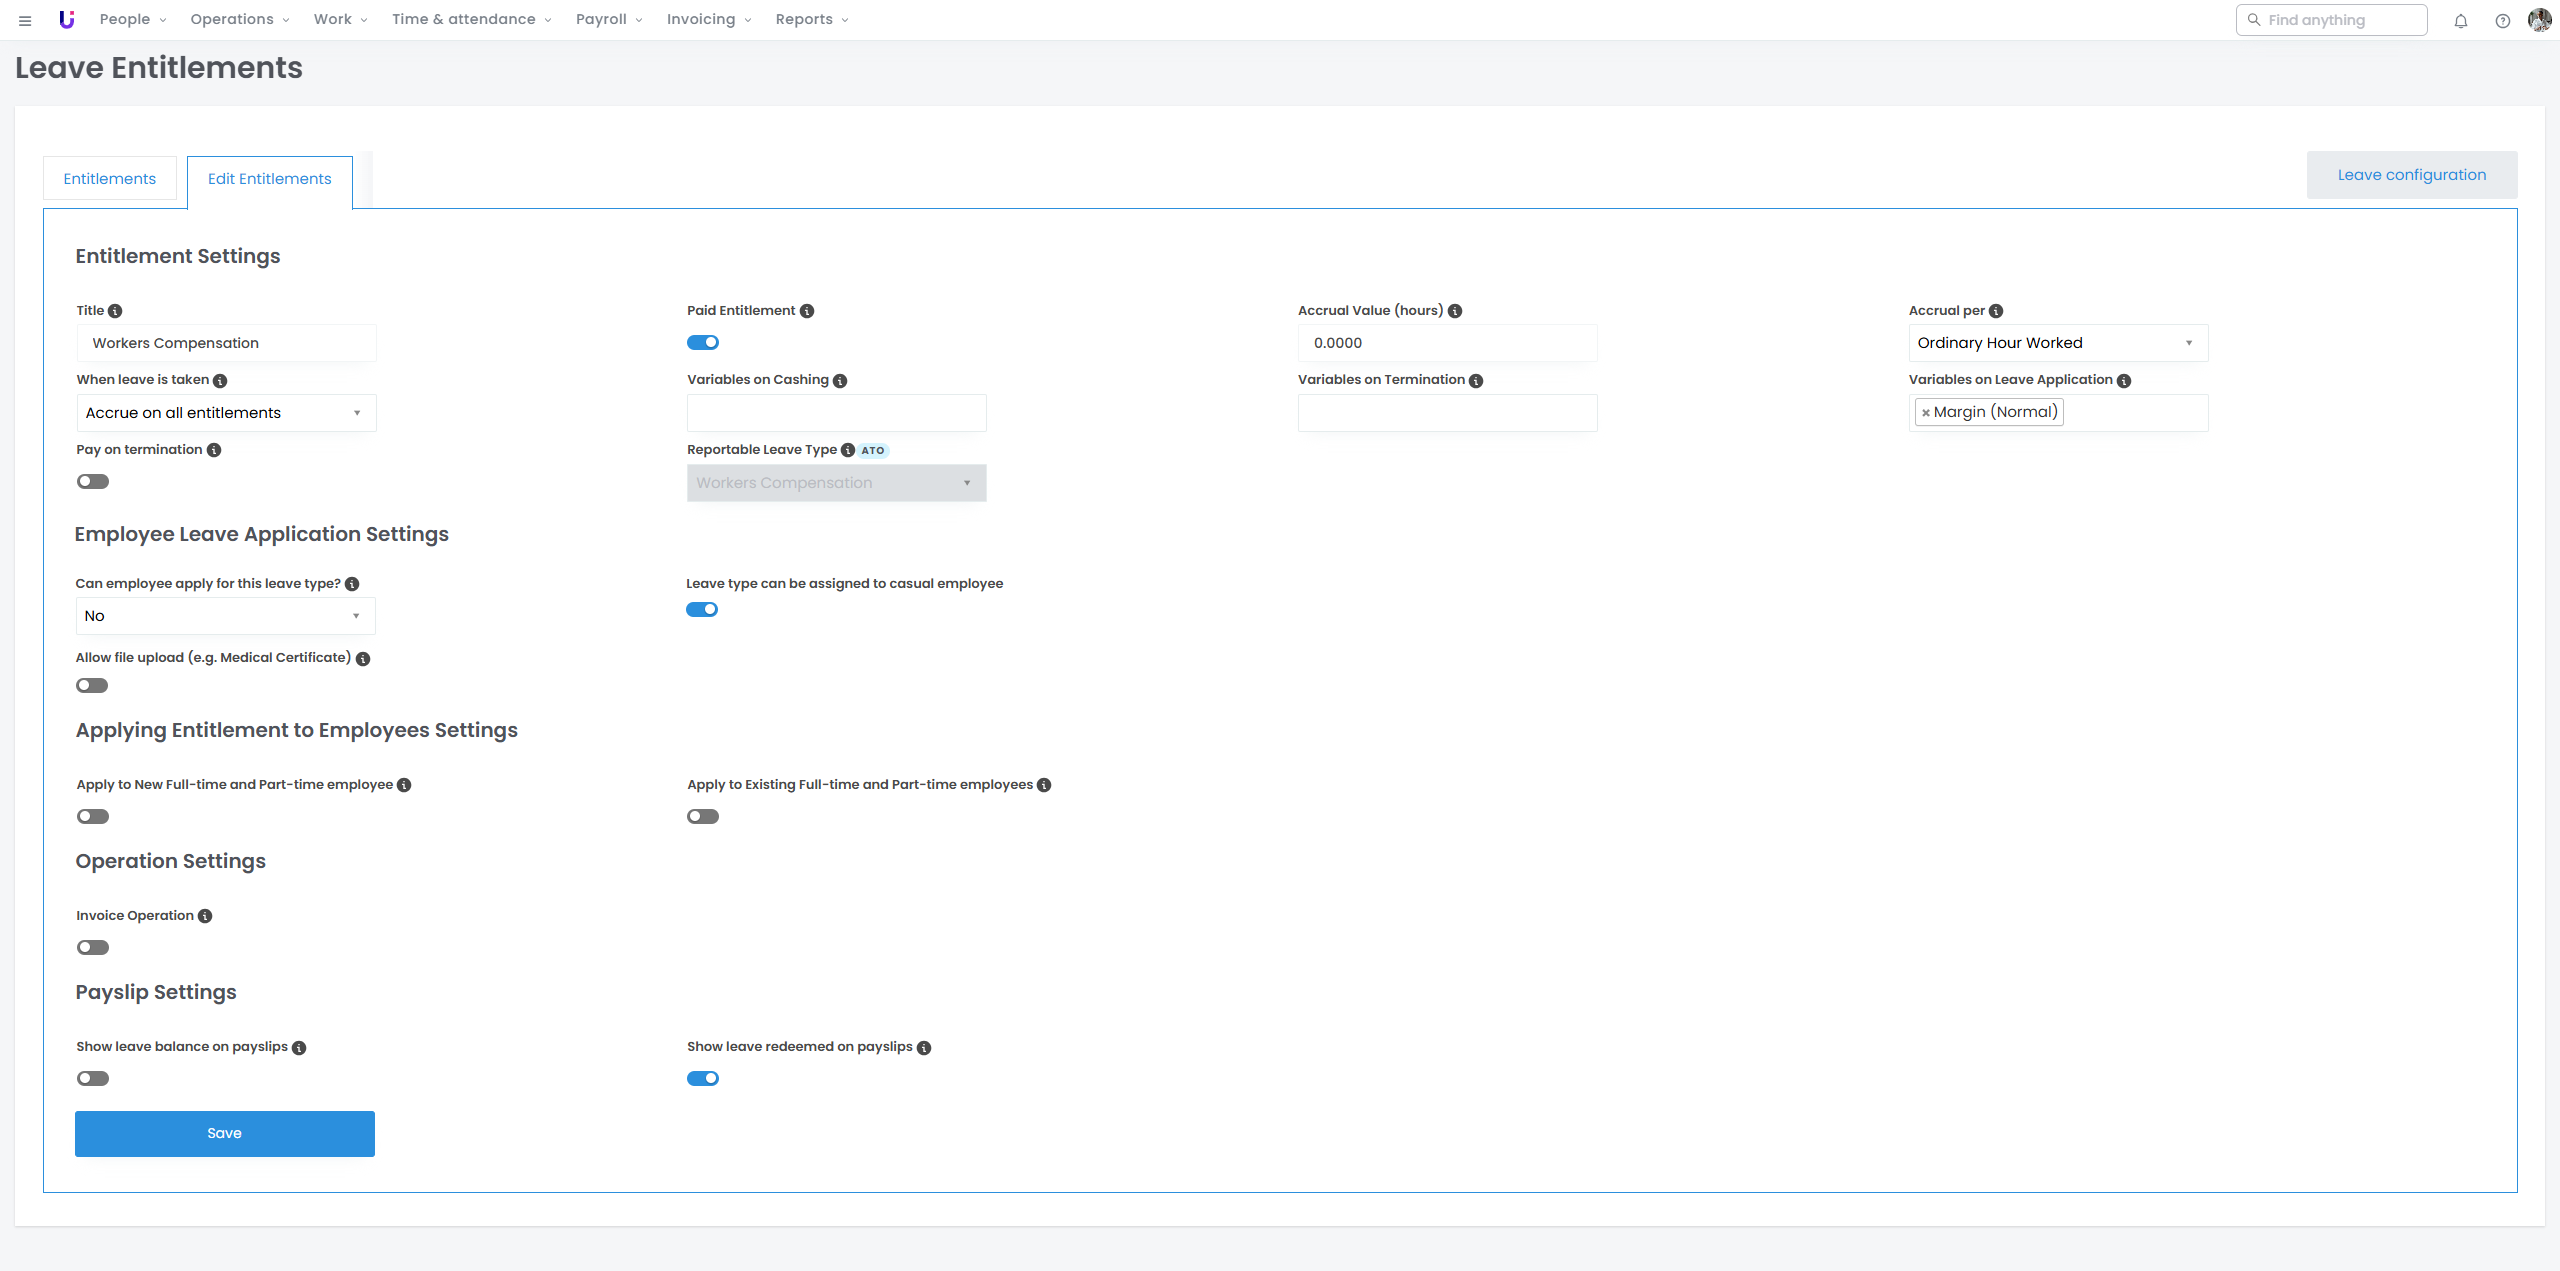Screen dimensions: 2560x1271
Task: Enable Allow file upload toggle
Action: tap(92, 686)
